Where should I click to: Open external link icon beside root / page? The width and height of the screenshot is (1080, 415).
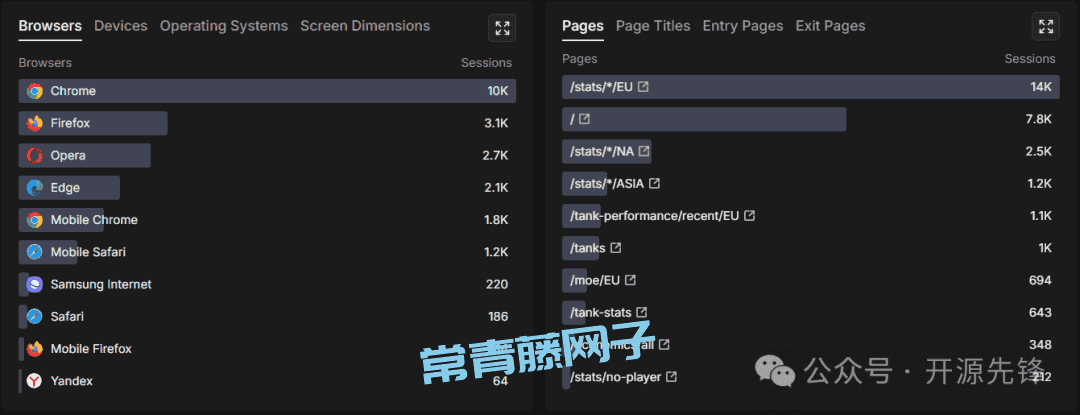[x=584, y=119]
